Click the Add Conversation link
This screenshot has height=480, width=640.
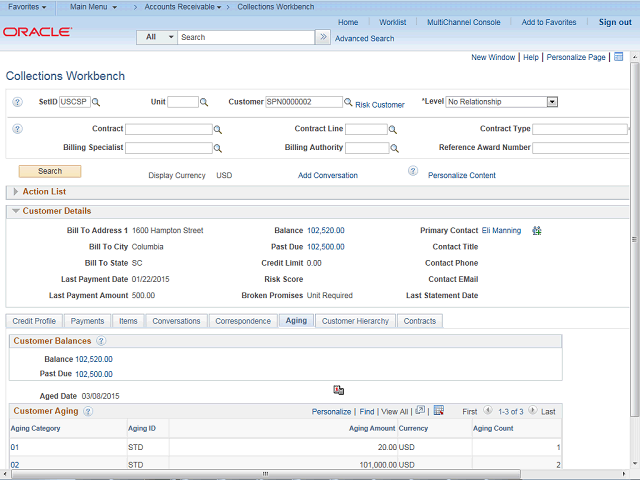(x=327, y=175)
